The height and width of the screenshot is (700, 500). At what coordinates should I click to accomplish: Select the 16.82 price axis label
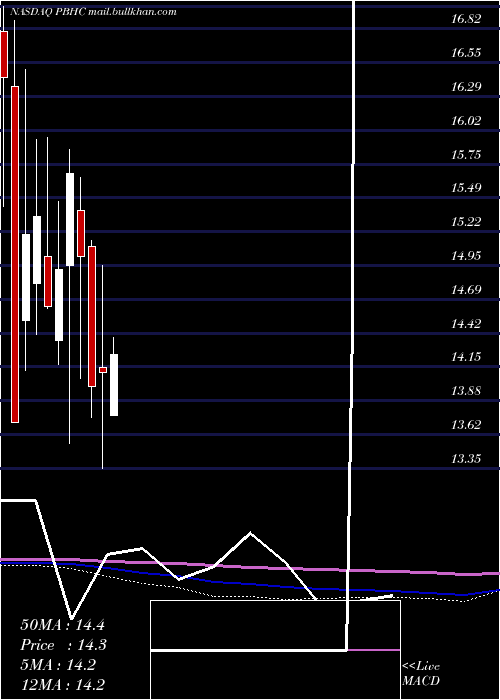click(466, 19)
